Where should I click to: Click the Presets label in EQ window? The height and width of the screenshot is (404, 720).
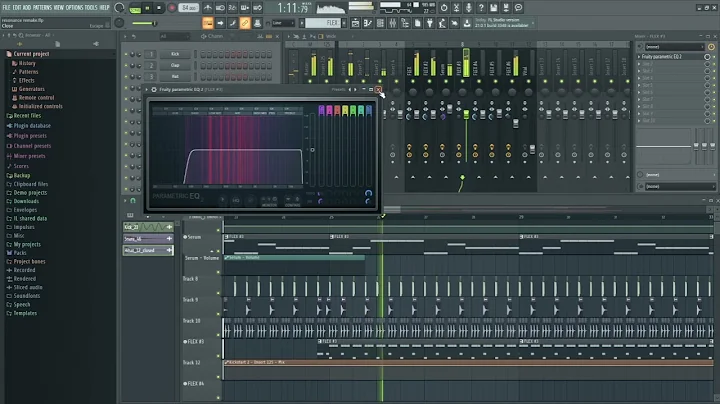tap(338, 90)
